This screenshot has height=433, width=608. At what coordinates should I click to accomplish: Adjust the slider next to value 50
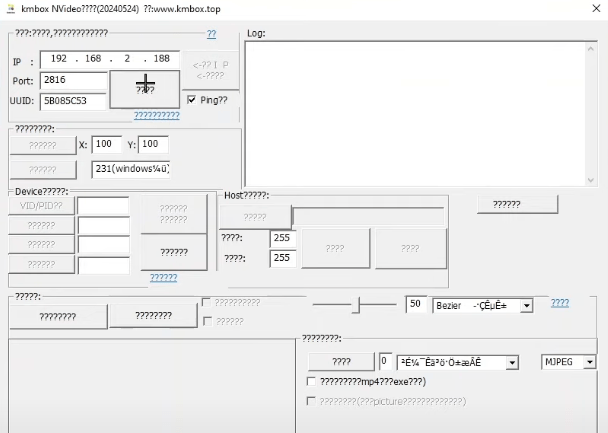pos(356,305)
